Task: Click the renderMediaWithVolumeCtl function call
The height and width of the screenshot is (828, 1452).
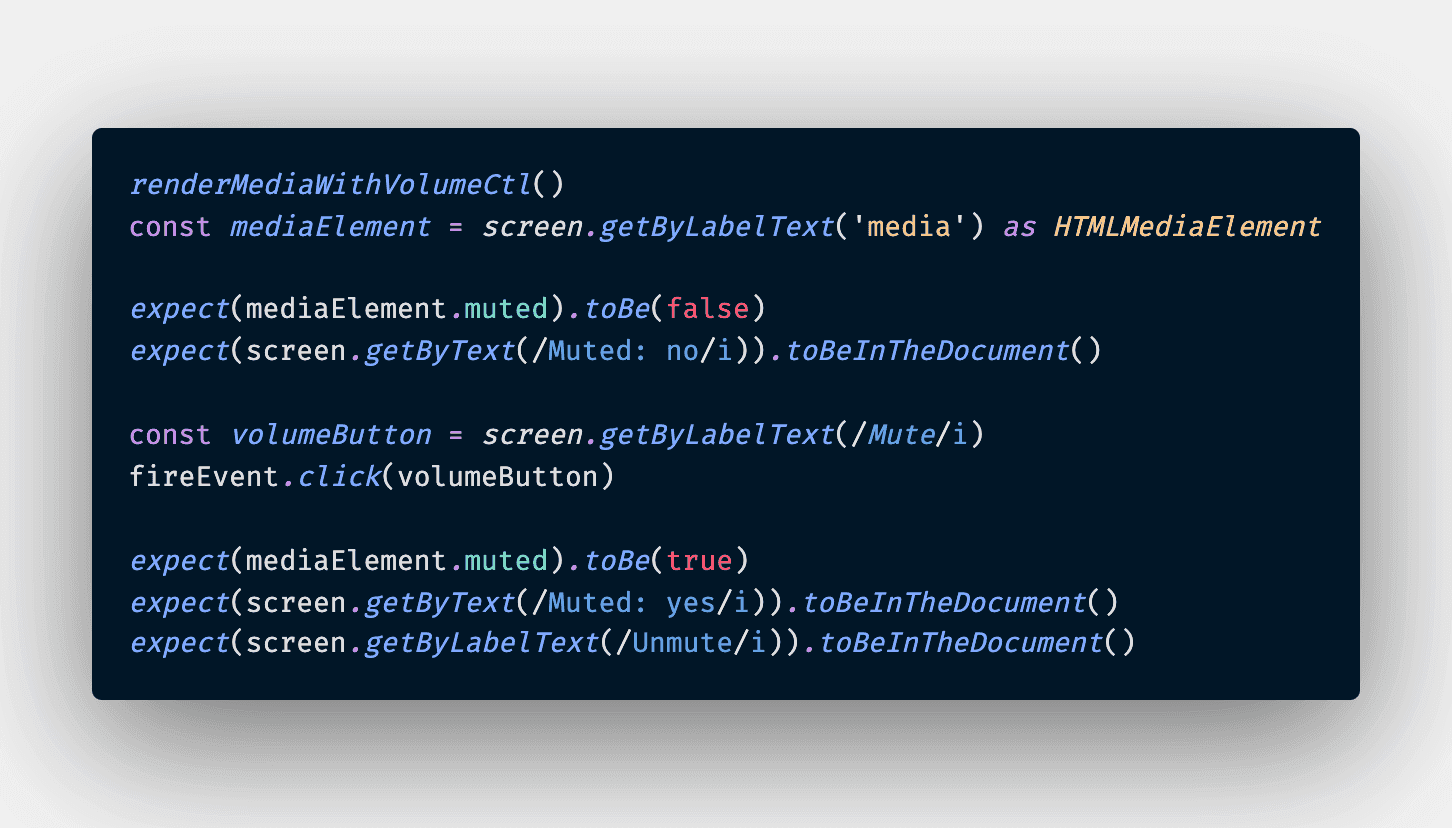Action: (x=330, y=185)
